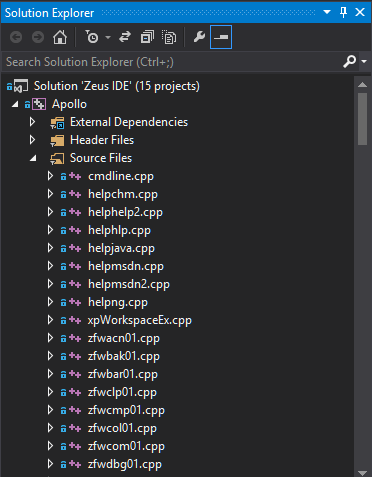Collapse the Source Files folder
The width and height of the screenshot is (372, 477).
33,158
